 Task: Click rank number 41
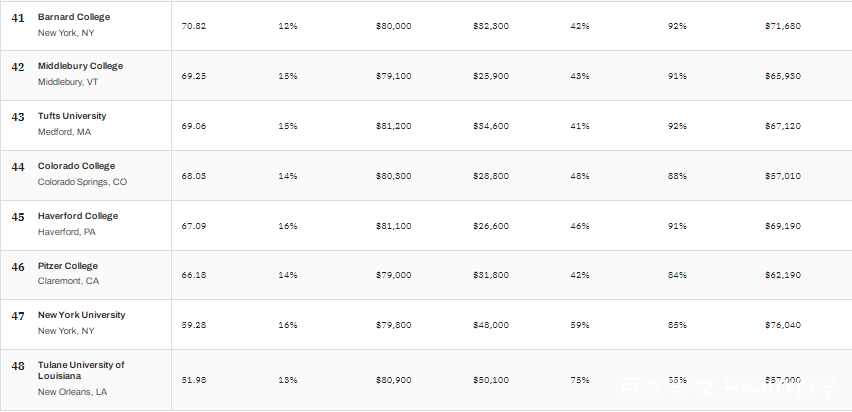point(18,18)
